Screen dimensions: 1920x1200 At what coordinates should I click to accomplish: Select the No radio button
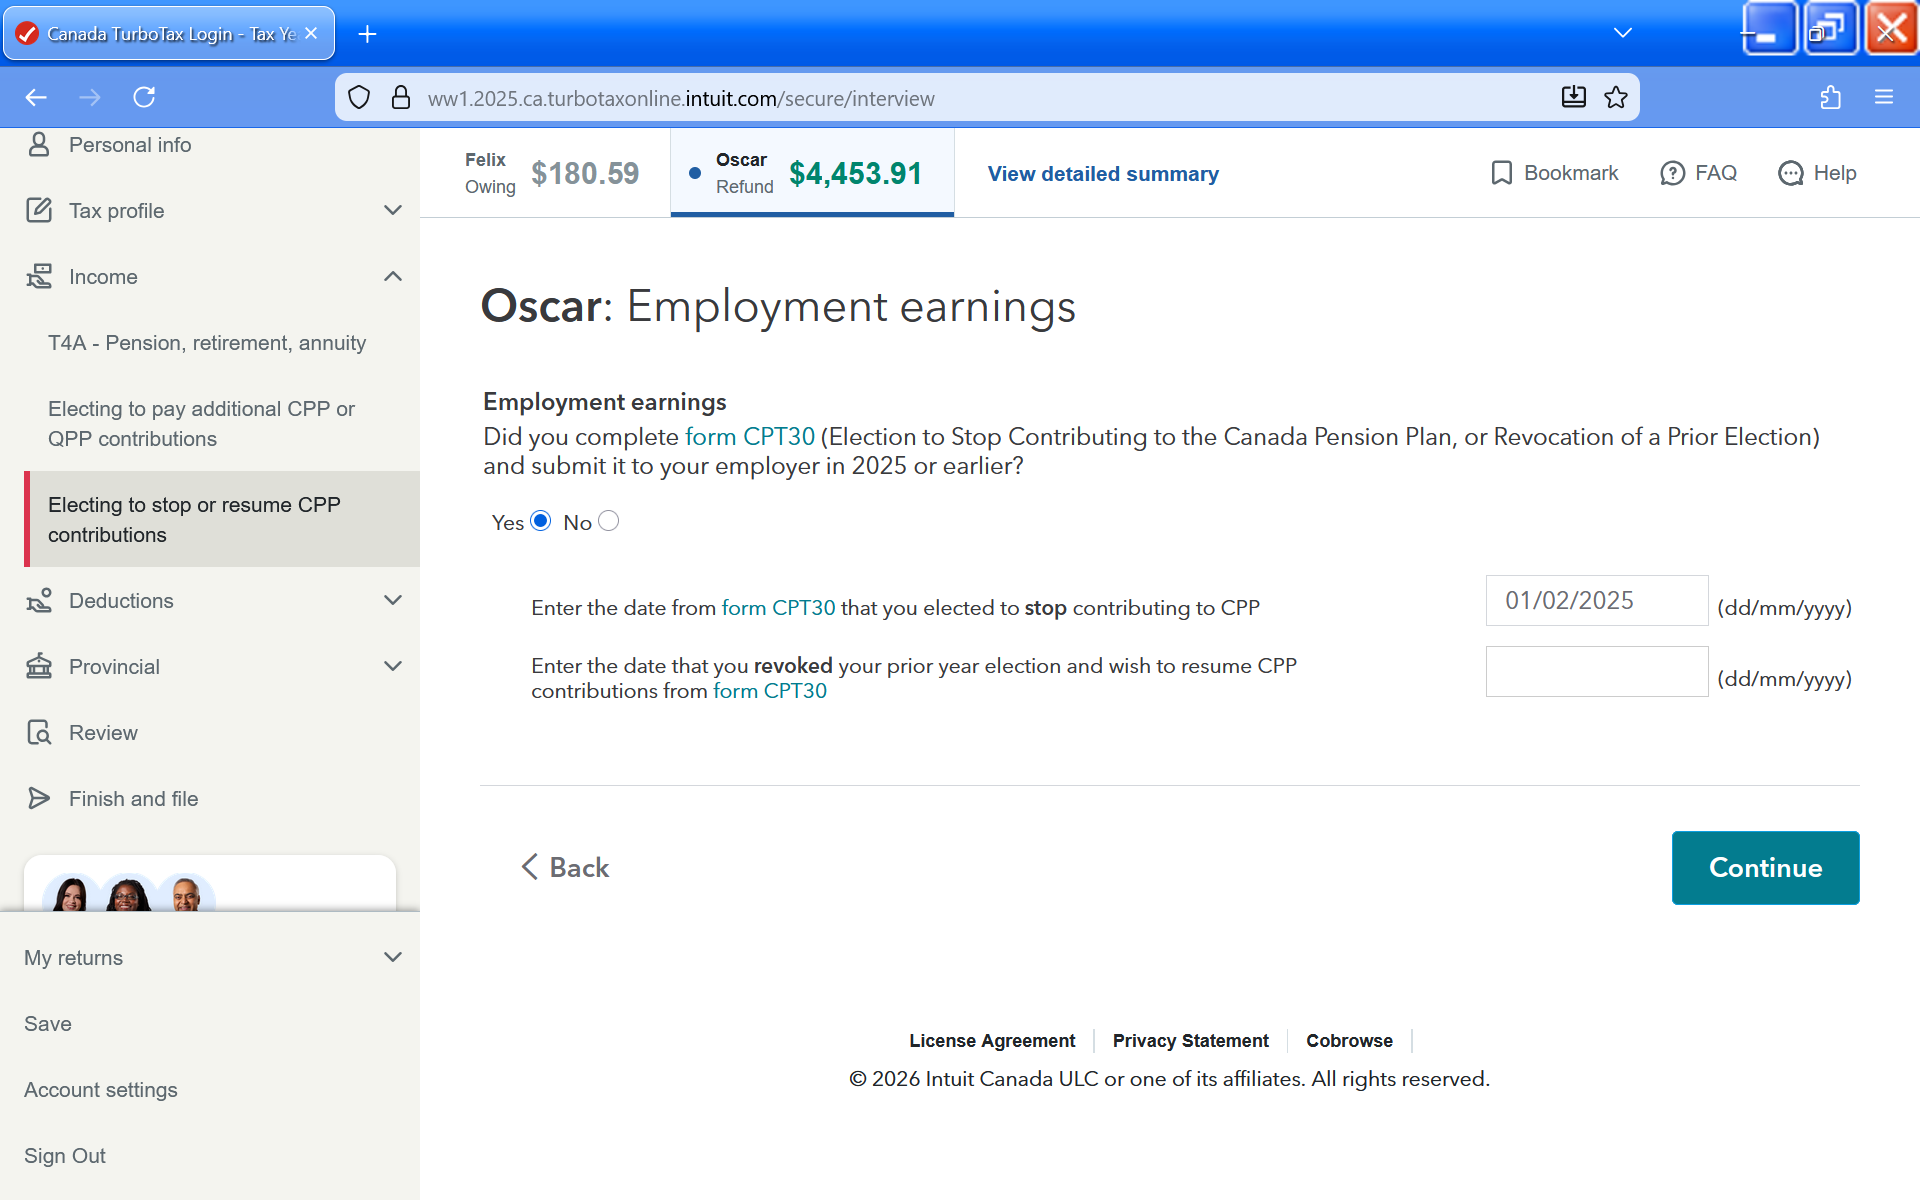click(608, 521)
